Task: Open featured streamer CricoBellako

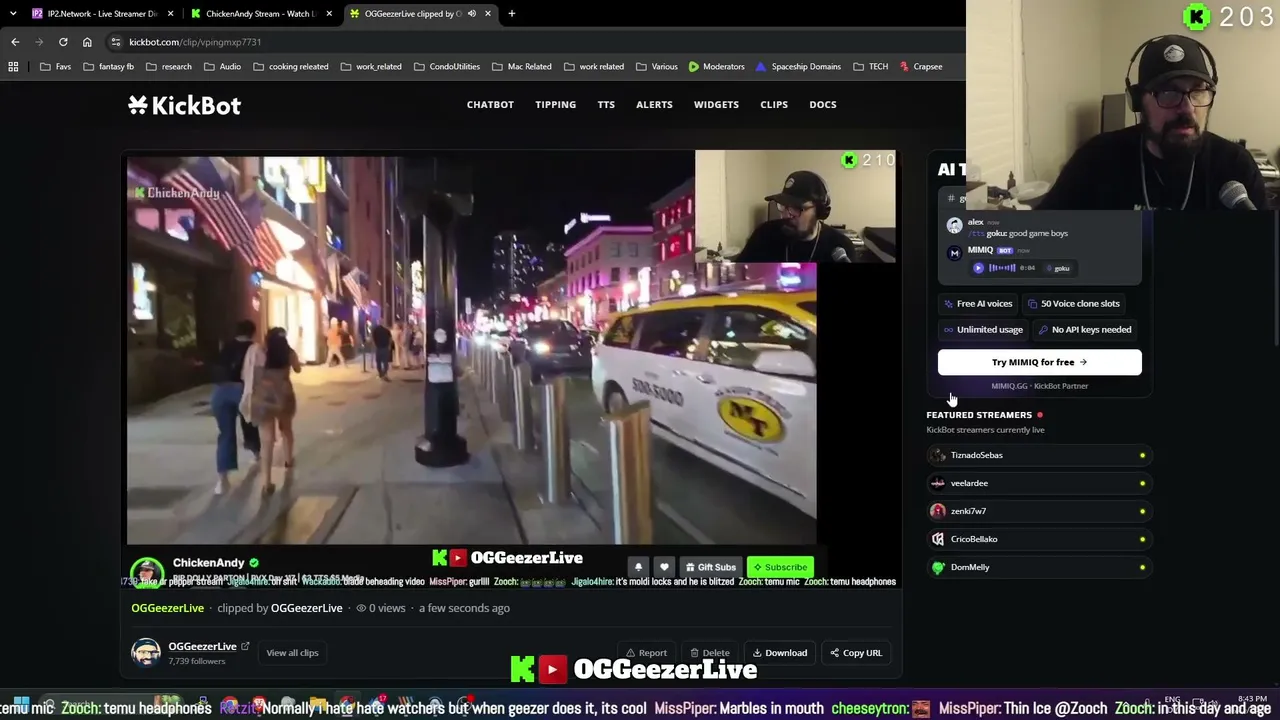Action: (x=1039, y=539)
